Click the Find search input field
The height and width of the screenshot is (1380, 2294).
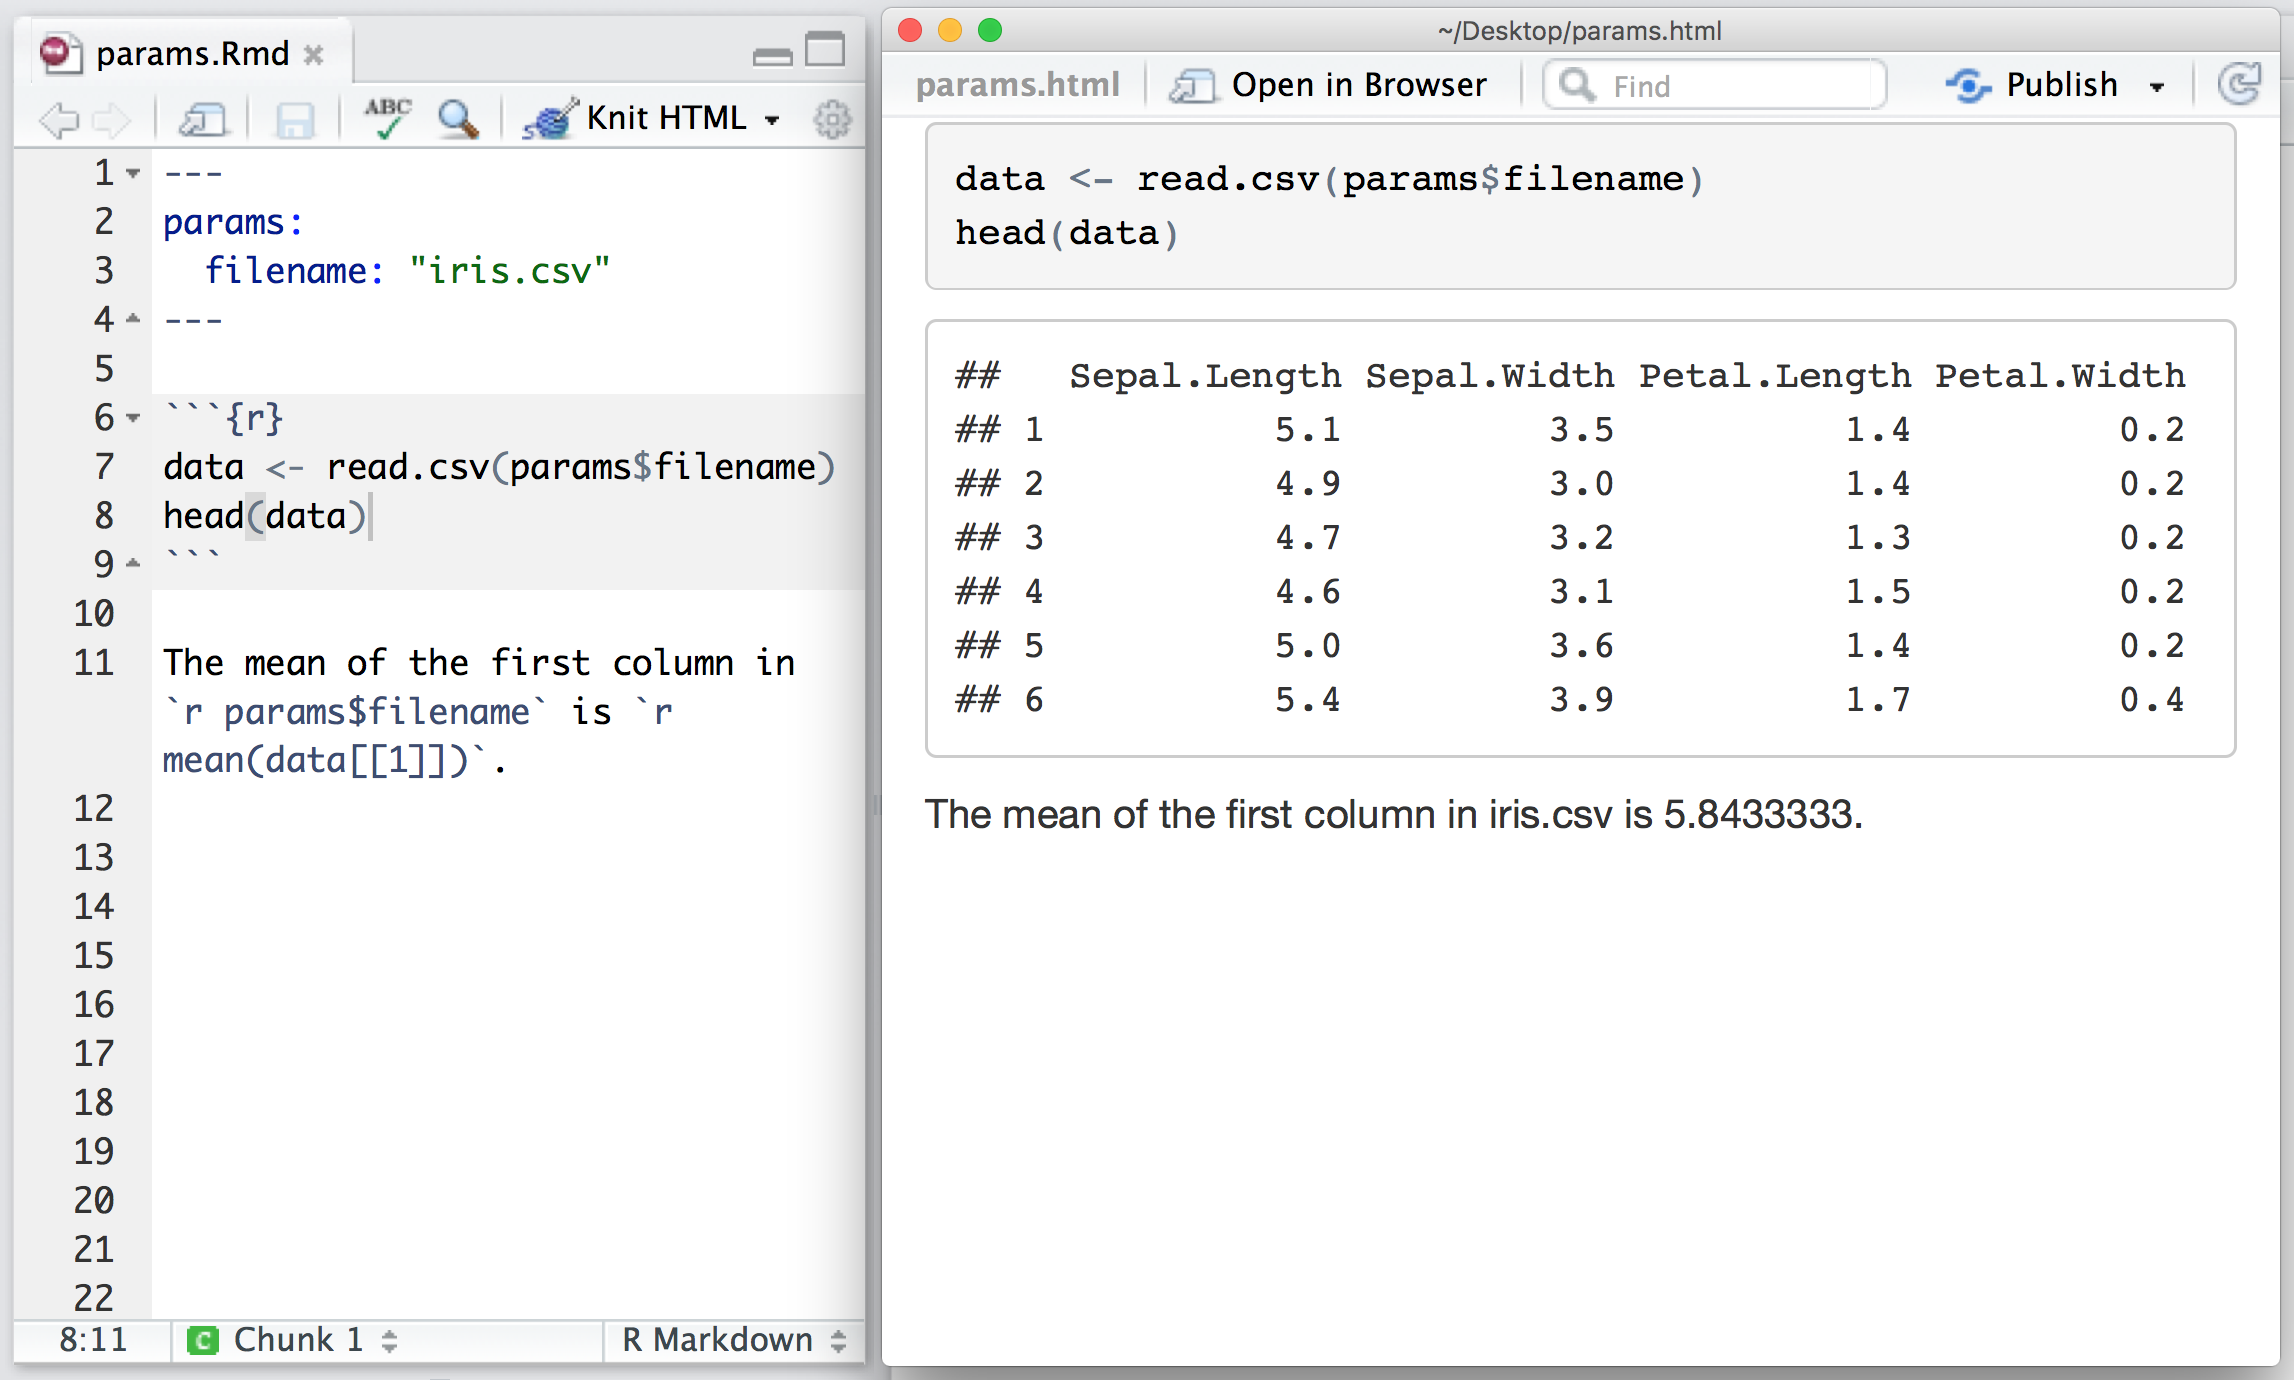point(1720,85)
